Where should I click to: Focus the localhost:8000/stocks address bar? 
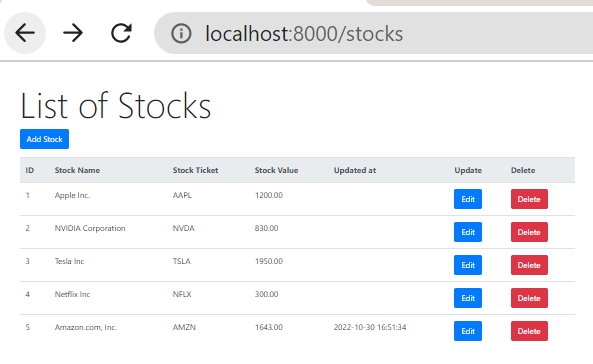[x=373, y=33]
